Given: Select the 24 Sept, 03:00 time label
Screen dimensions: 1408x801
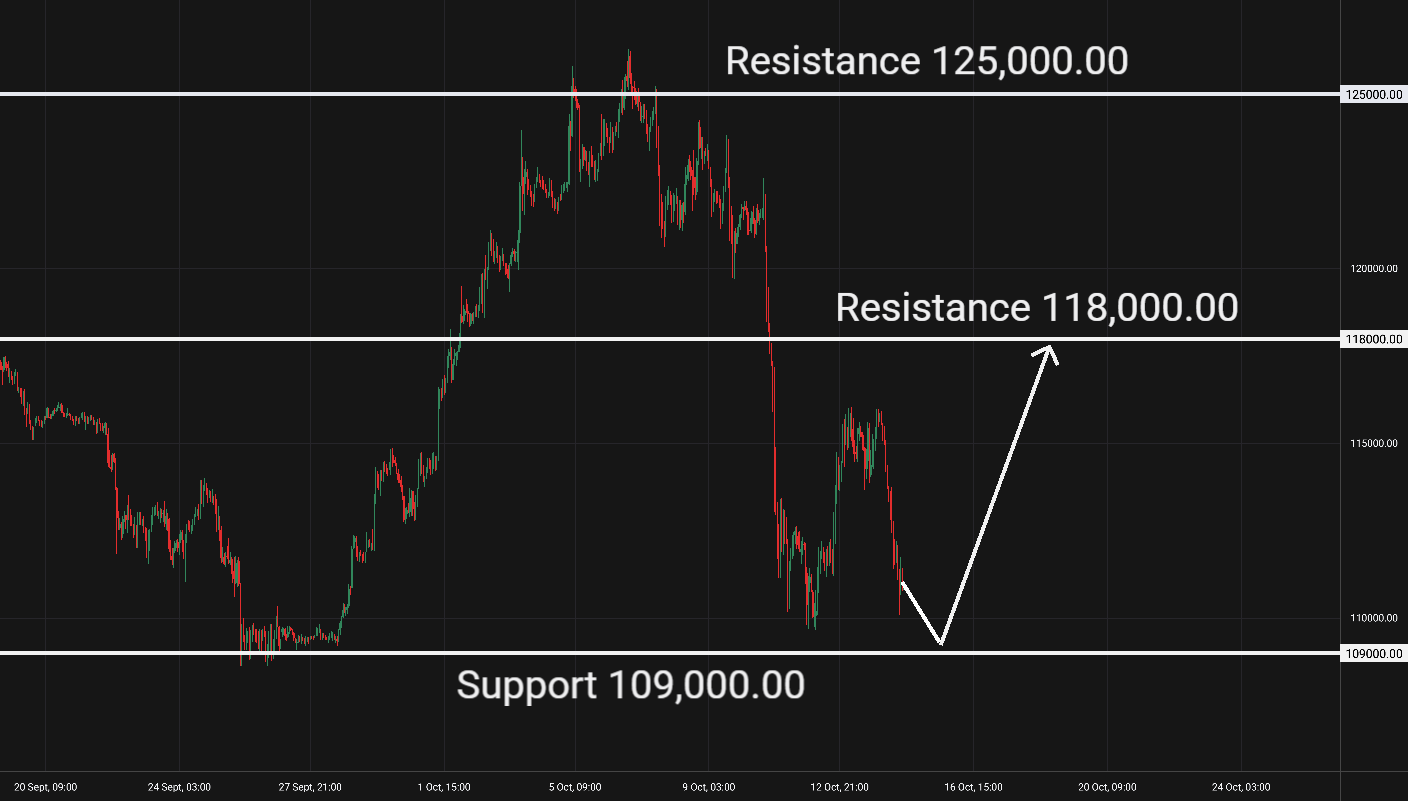Looking at the screenshot, I should click(x=179, y=787).
